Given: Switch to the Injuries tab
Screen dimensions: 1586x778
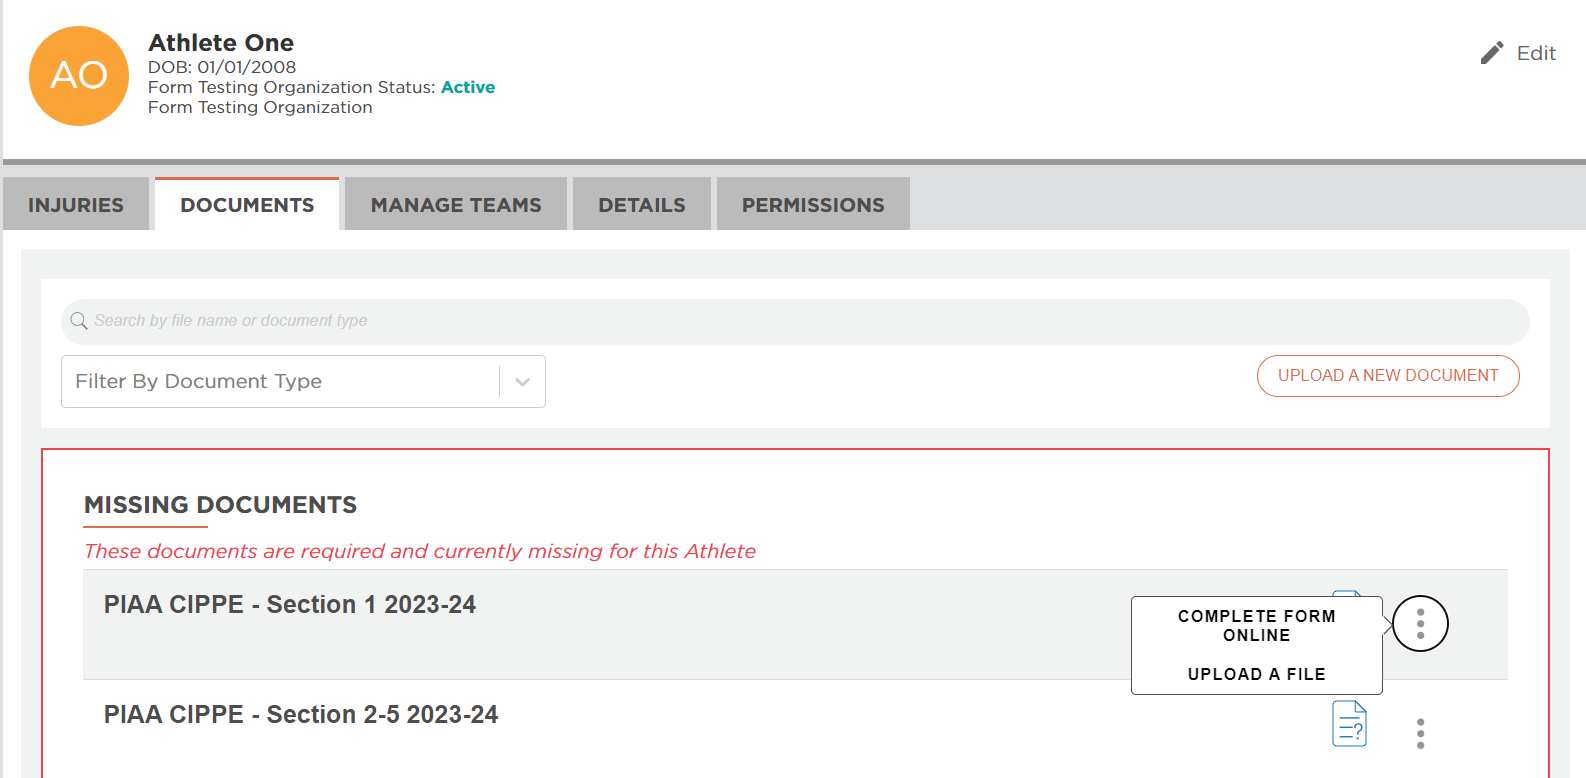Looking at the screenshot, I should (x=76, y=204).
